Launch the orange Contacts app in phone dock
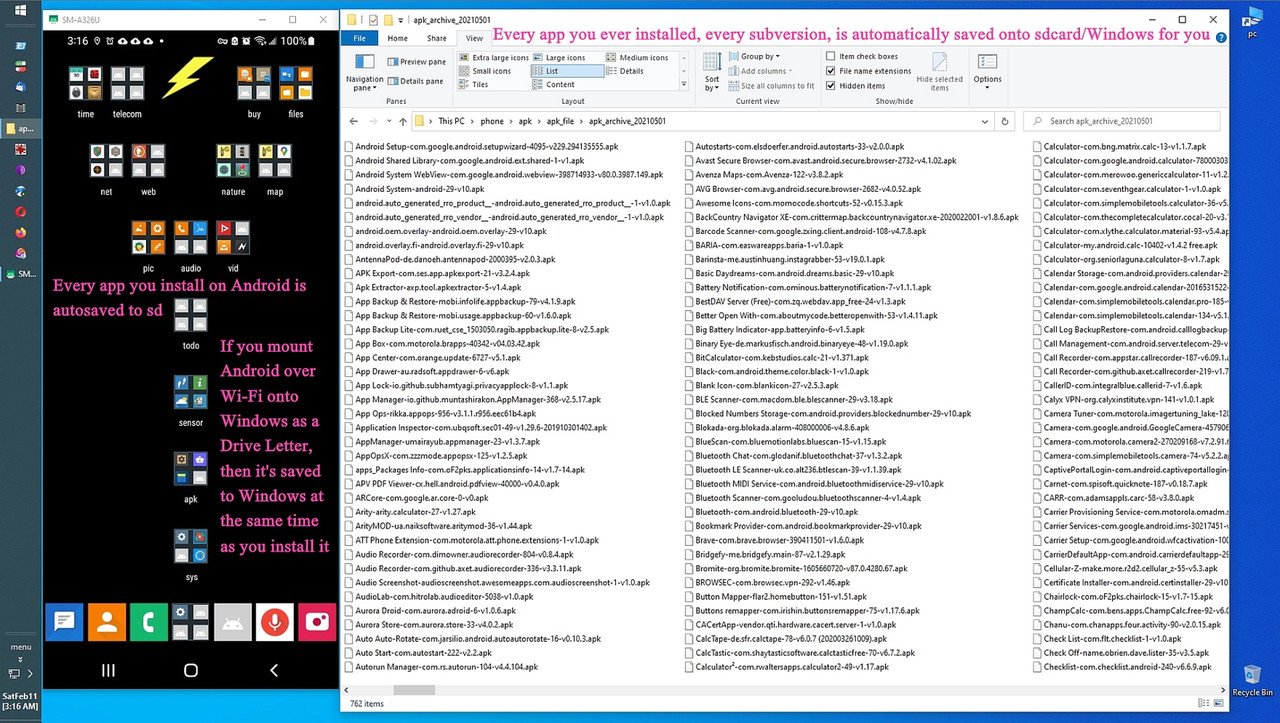Viewport: 1280px width, 723px height. coord(106,622)
